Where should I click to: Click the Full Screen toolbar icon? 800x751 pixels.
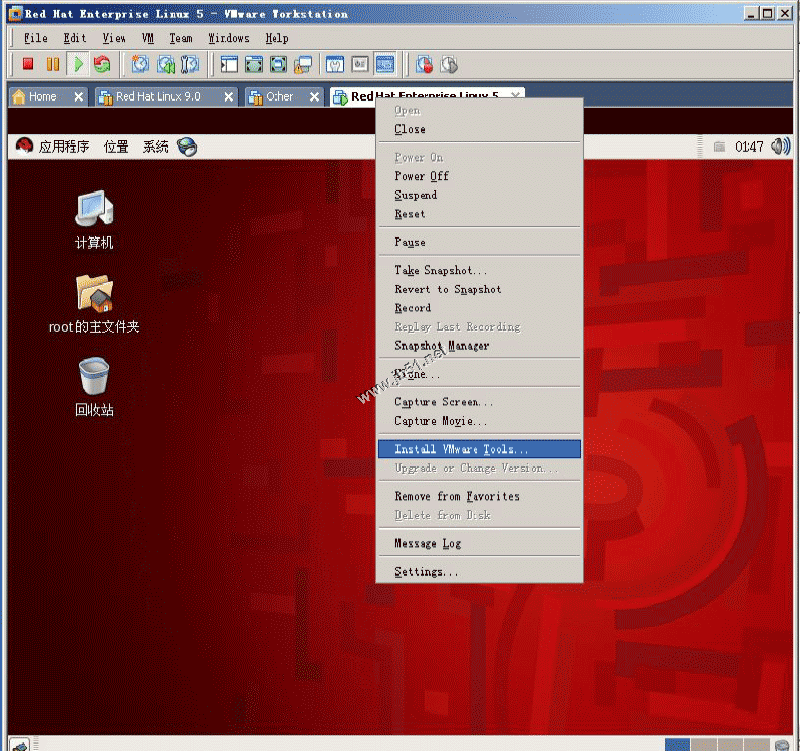pyautogui.click(x=254, y=64)
